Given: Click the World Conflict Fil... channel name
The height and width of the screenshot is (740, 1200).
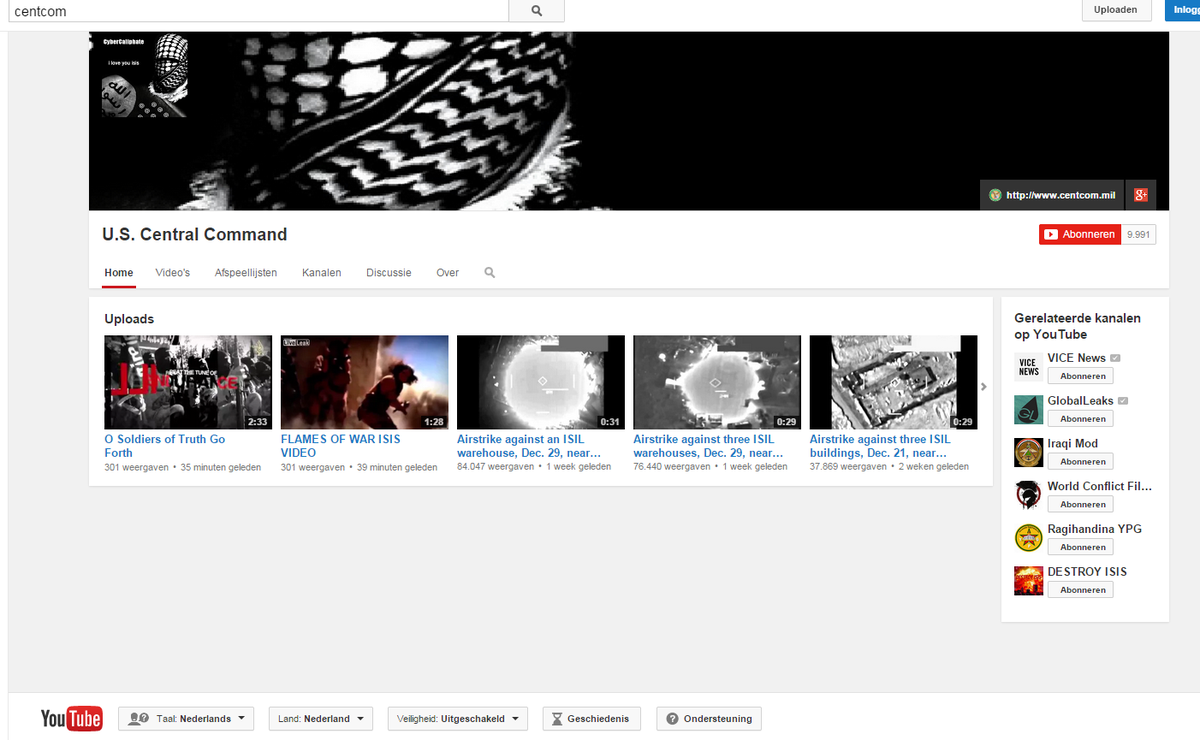Looking at the screenshot, I should [1099, 487].
